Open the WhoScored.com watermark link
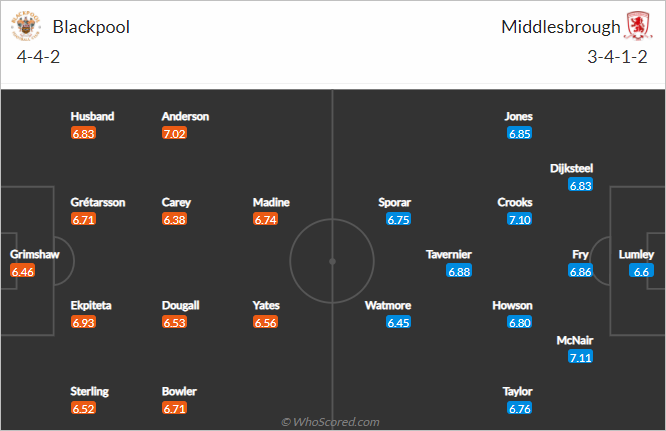 coord(330,422)
